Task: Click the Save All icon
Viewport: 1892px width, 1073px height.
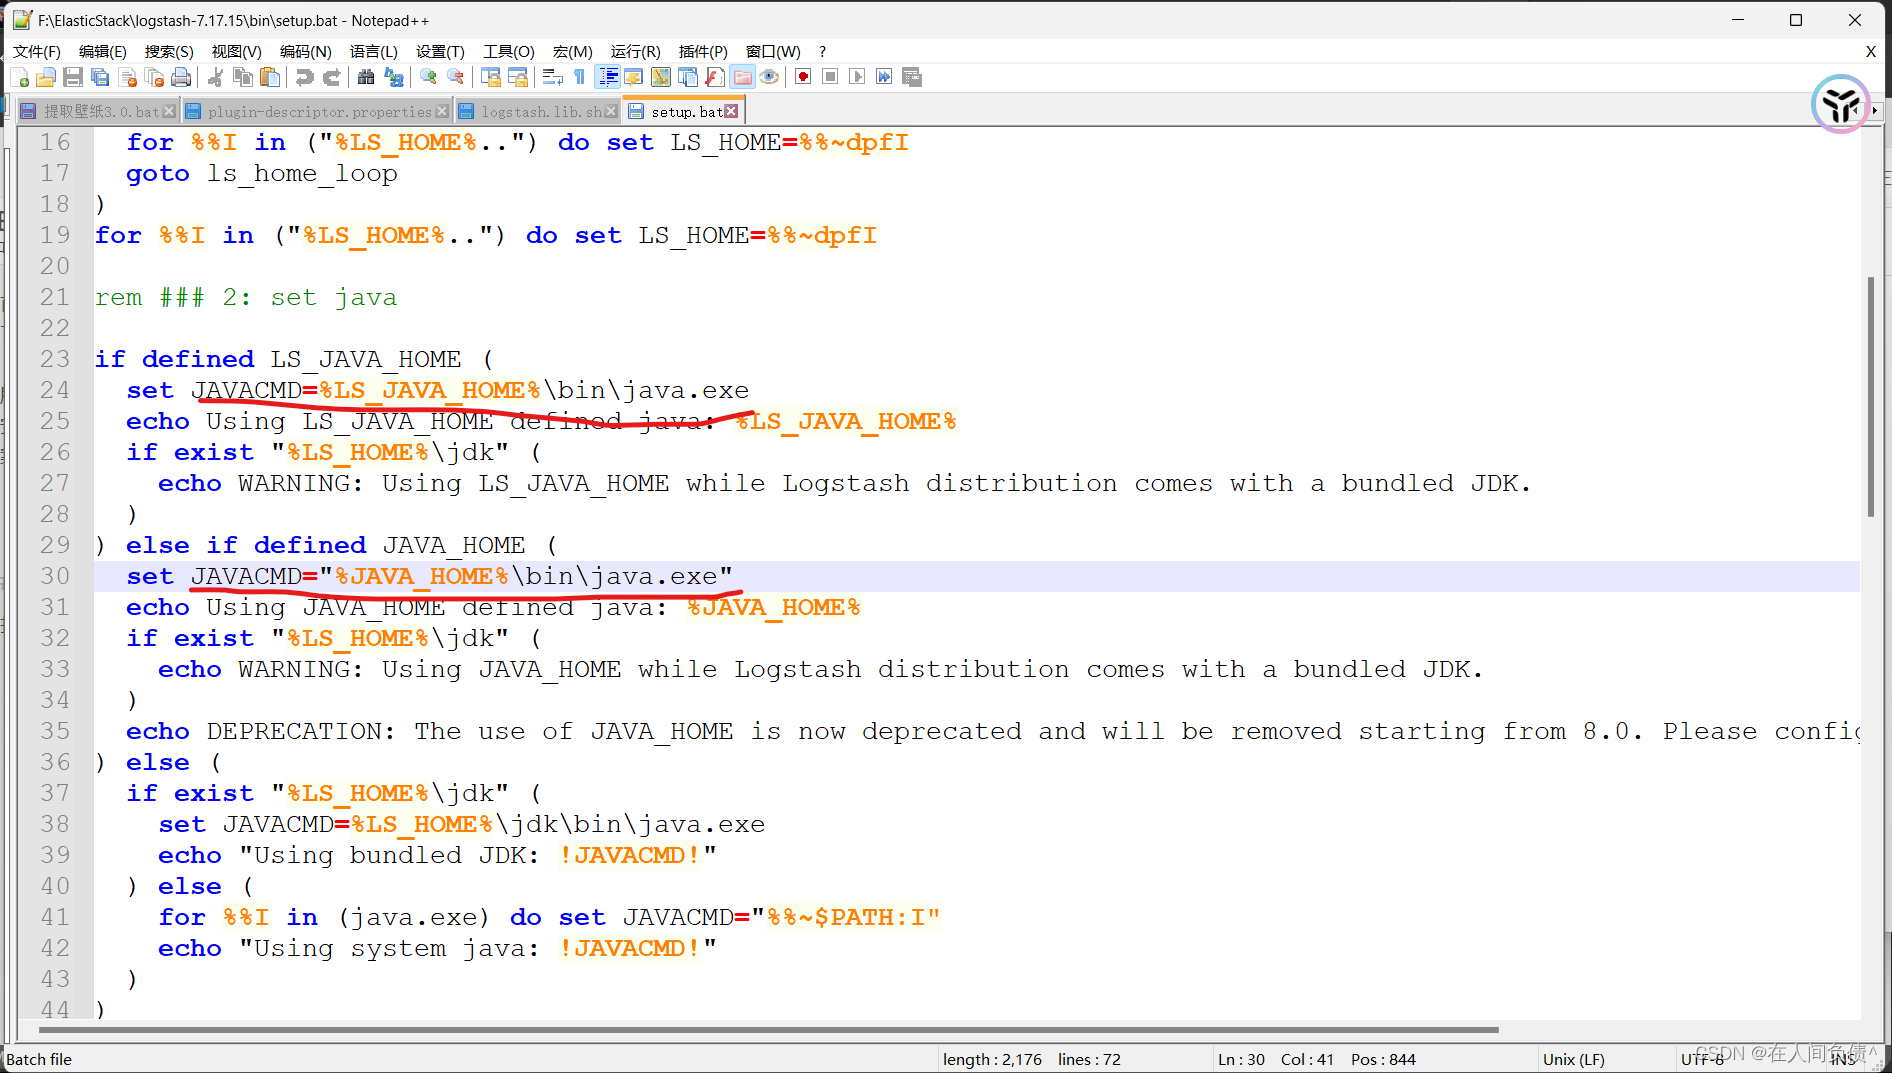Action: click(99, 77)
